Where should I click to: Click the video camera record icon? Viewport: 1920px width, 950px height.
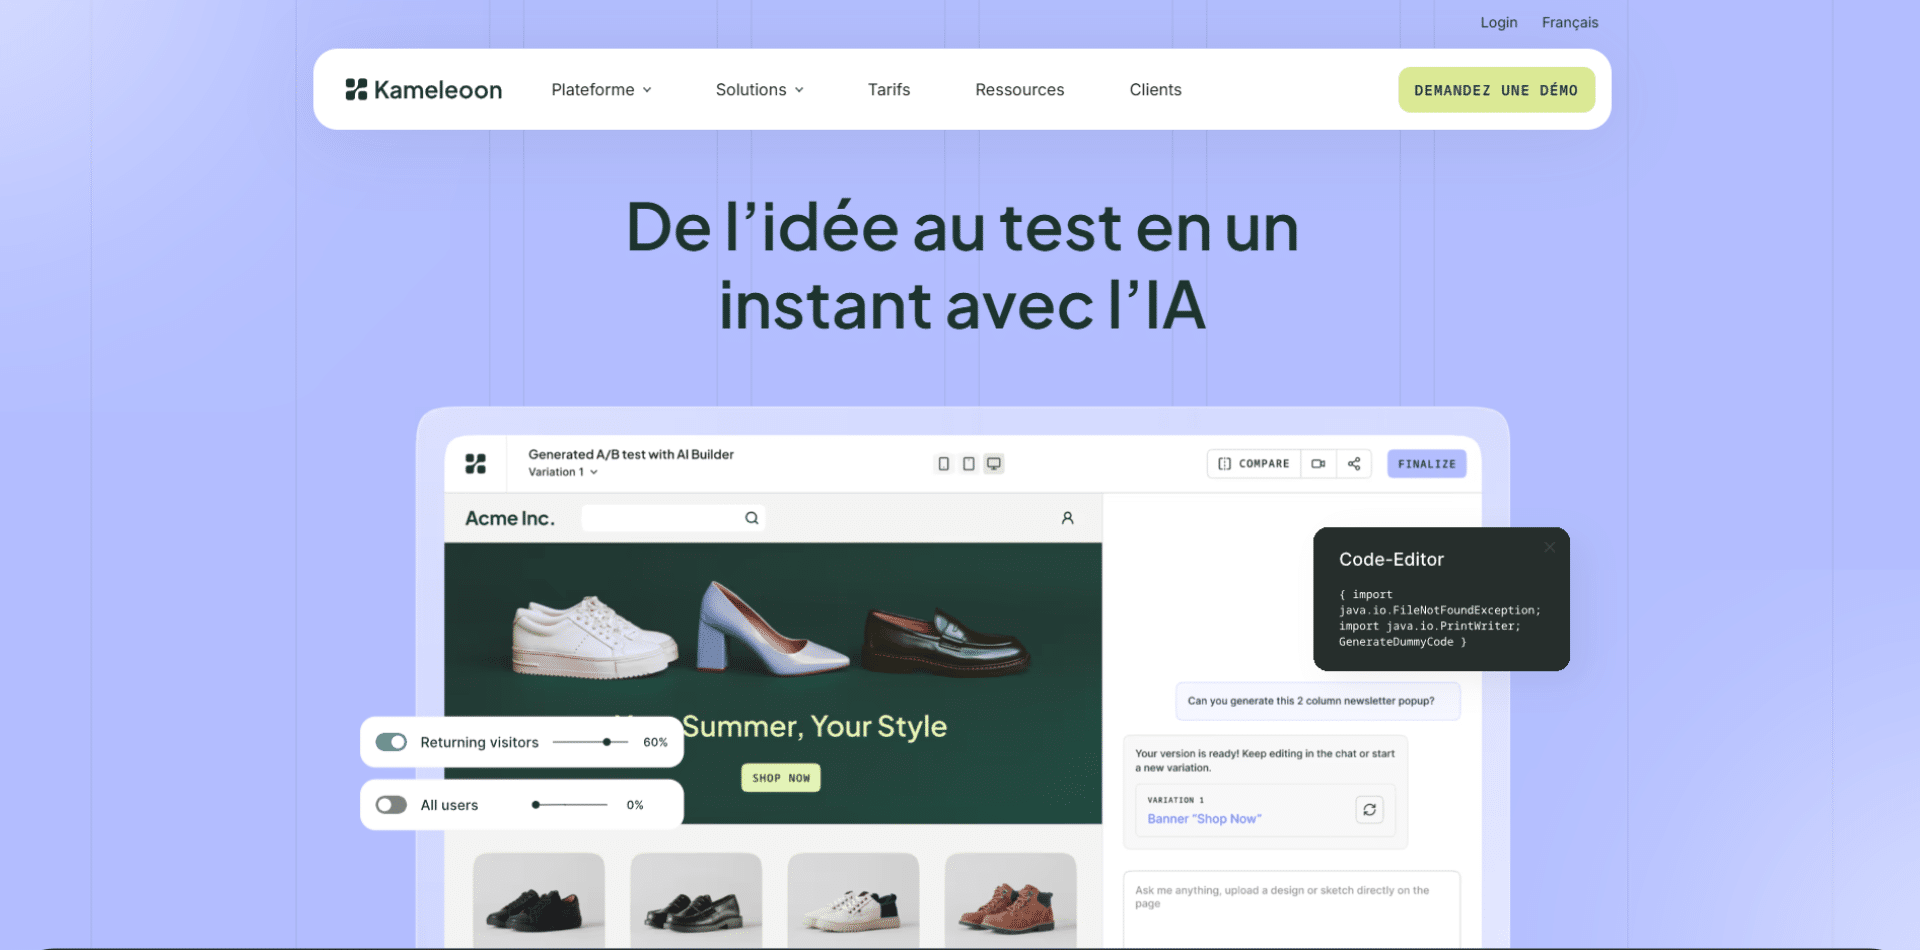click(1318, 464)
